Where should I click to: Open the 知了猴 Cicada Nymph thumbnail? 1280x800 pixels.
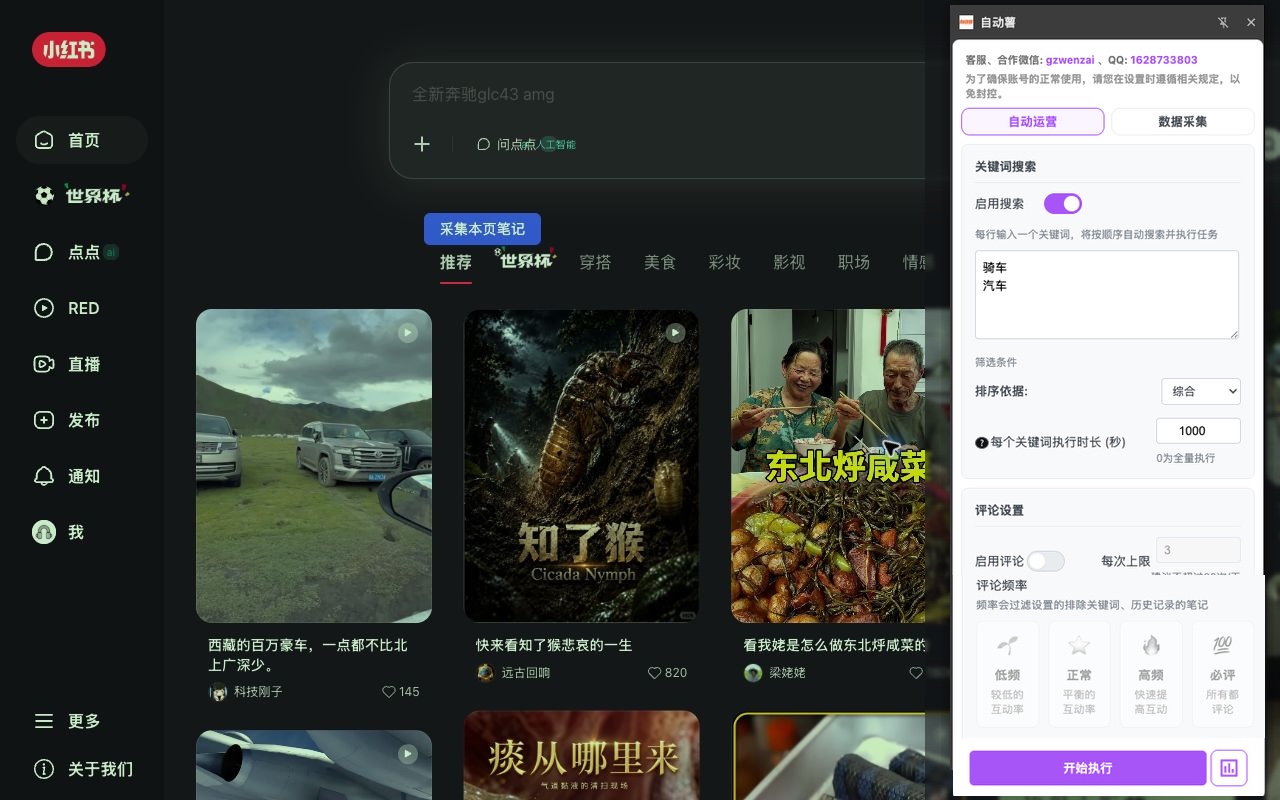coord(582,466)
